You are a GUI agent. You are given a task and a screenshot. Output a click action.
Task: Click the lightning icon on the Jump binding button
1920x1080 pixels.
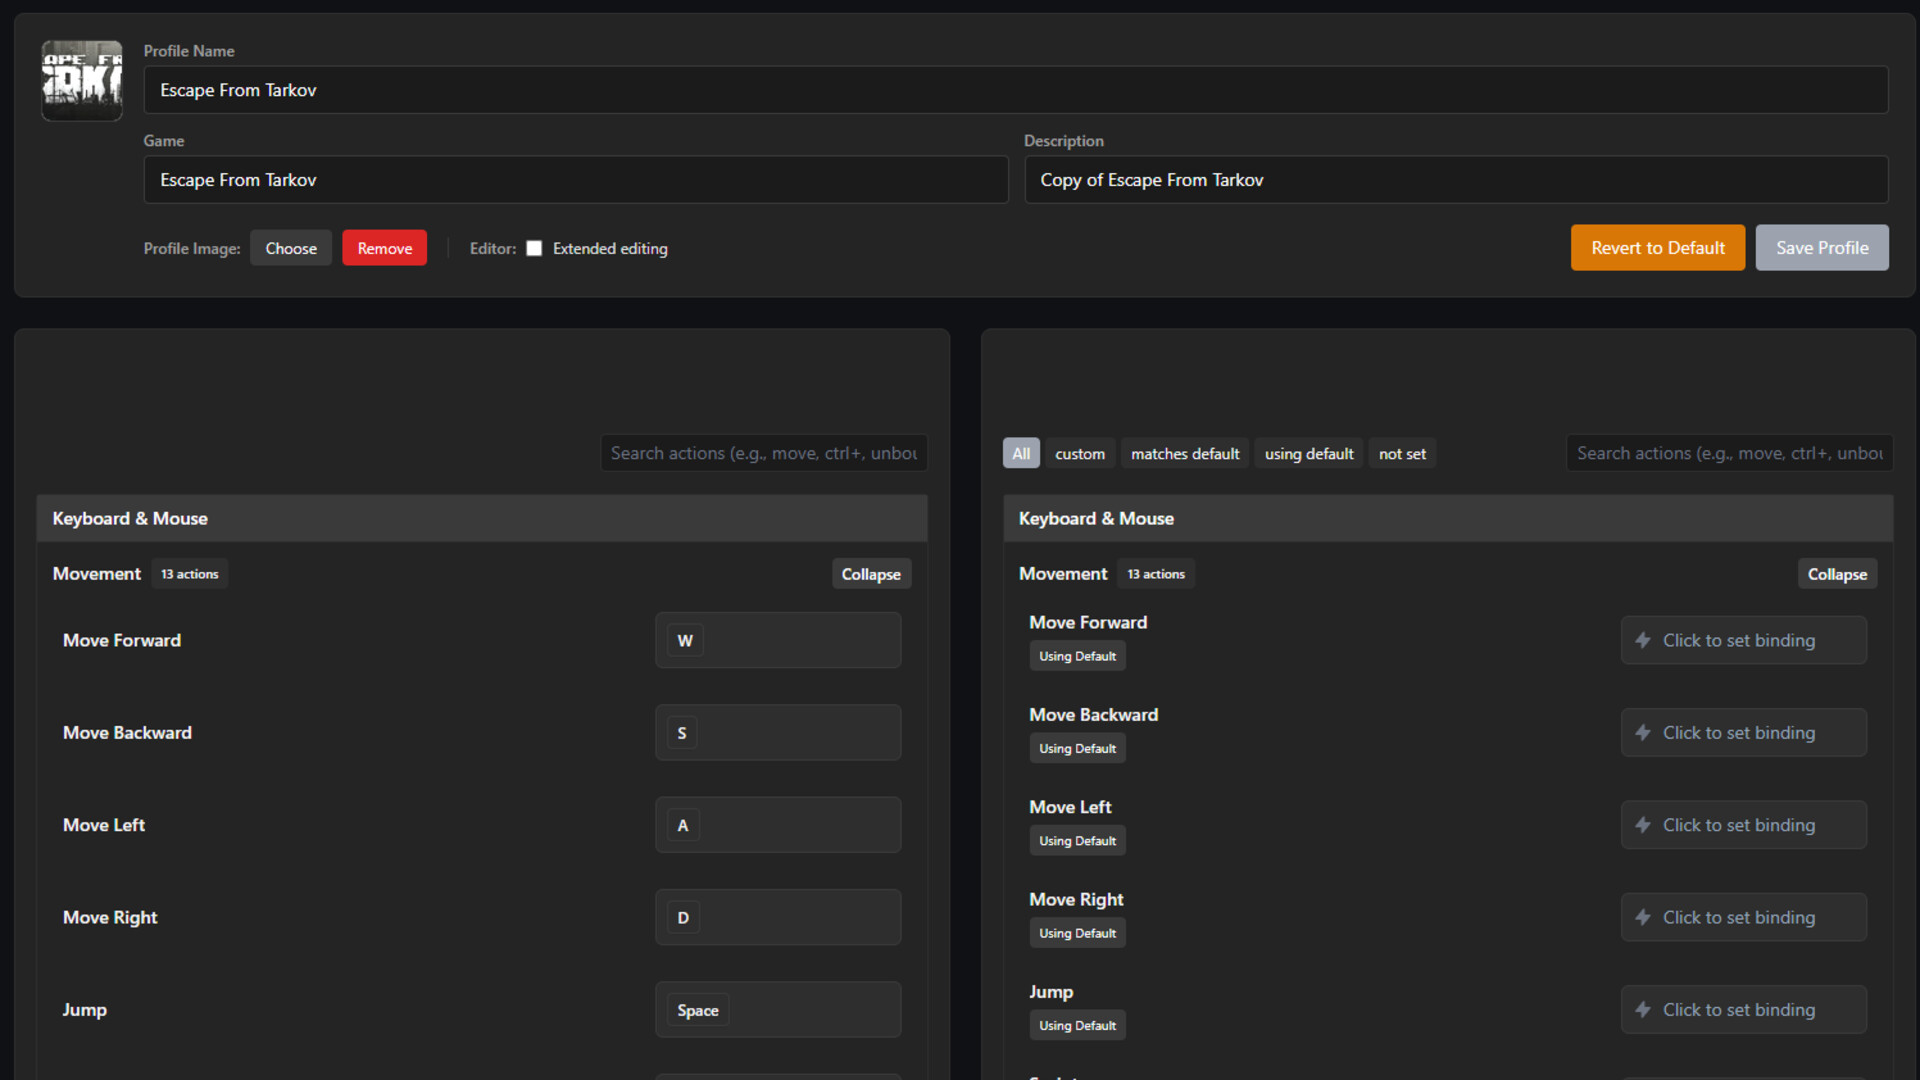1644,1010
